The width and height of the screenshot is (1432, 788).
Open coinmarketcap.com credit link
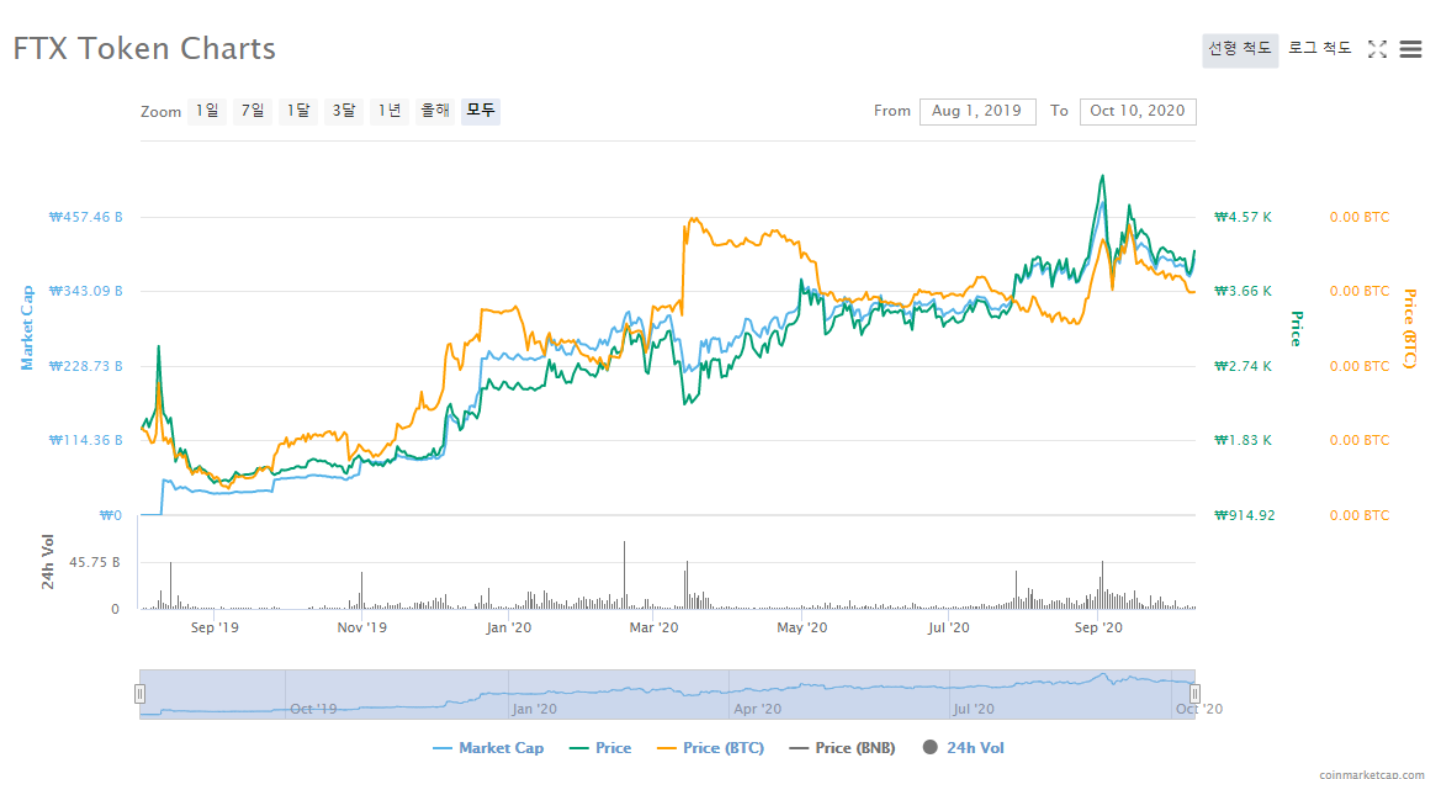[x=1372, y=775]
